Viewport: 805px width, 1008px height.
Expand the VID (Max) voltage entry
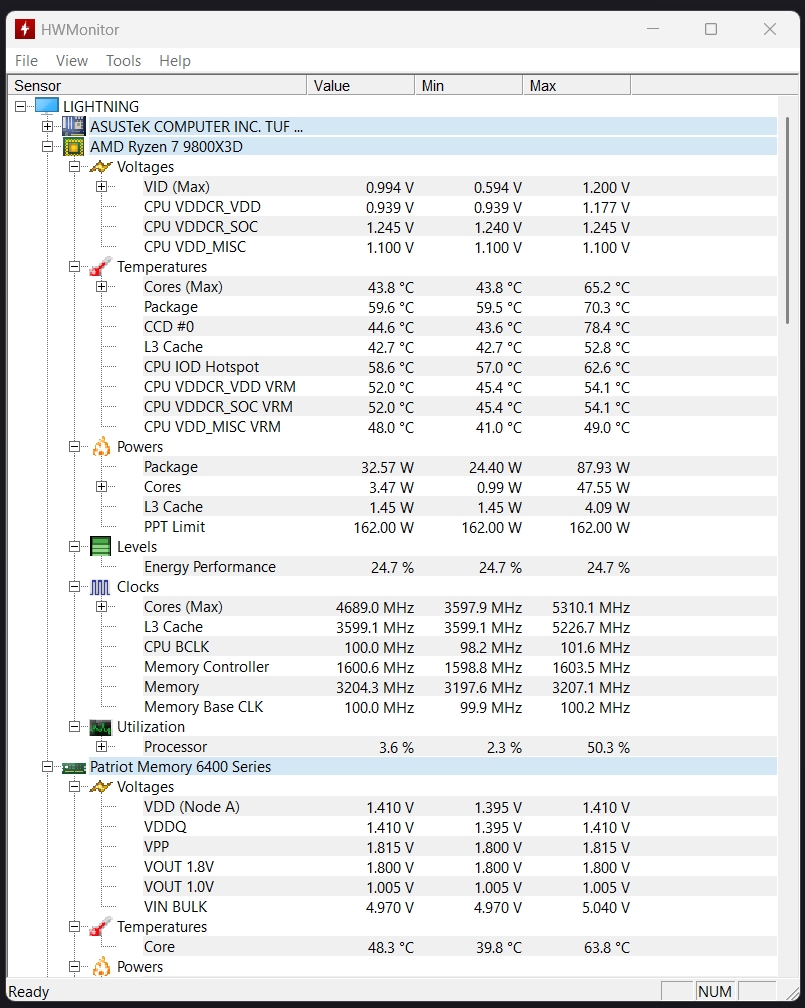[101, 187]
